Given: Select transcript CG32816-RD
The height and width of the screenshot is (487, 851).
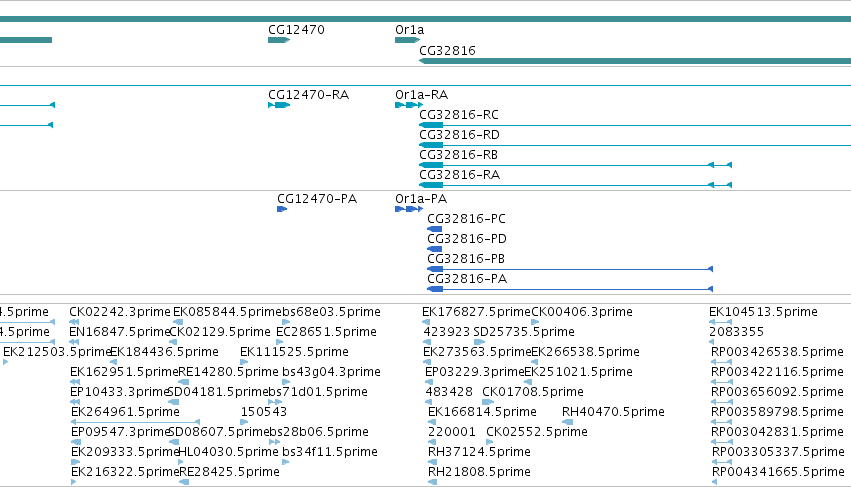Looking at the screenshot, I should coord(459,135).
